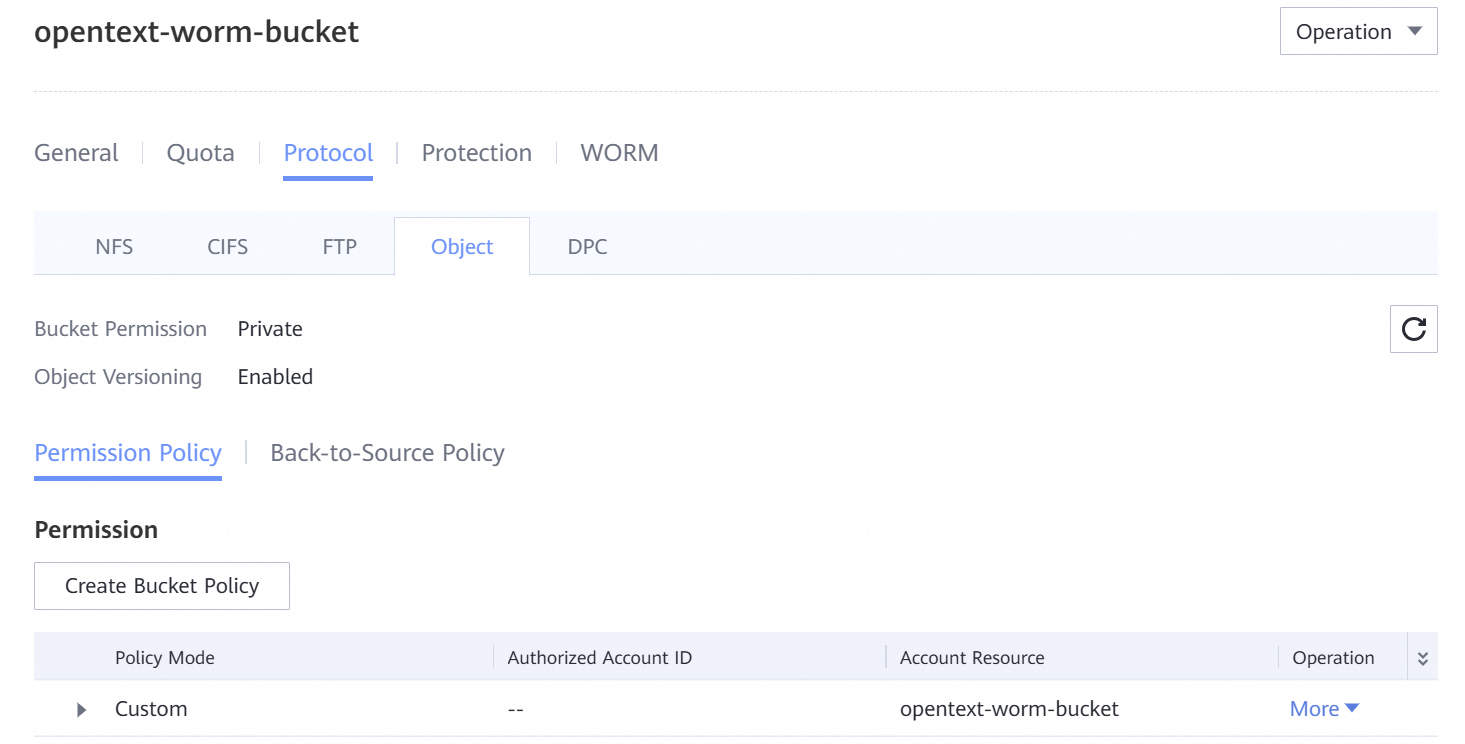The height and width of the screenshot is (744, 1465).
Task: Select the Object protocol tab
Action: (462, 247)
